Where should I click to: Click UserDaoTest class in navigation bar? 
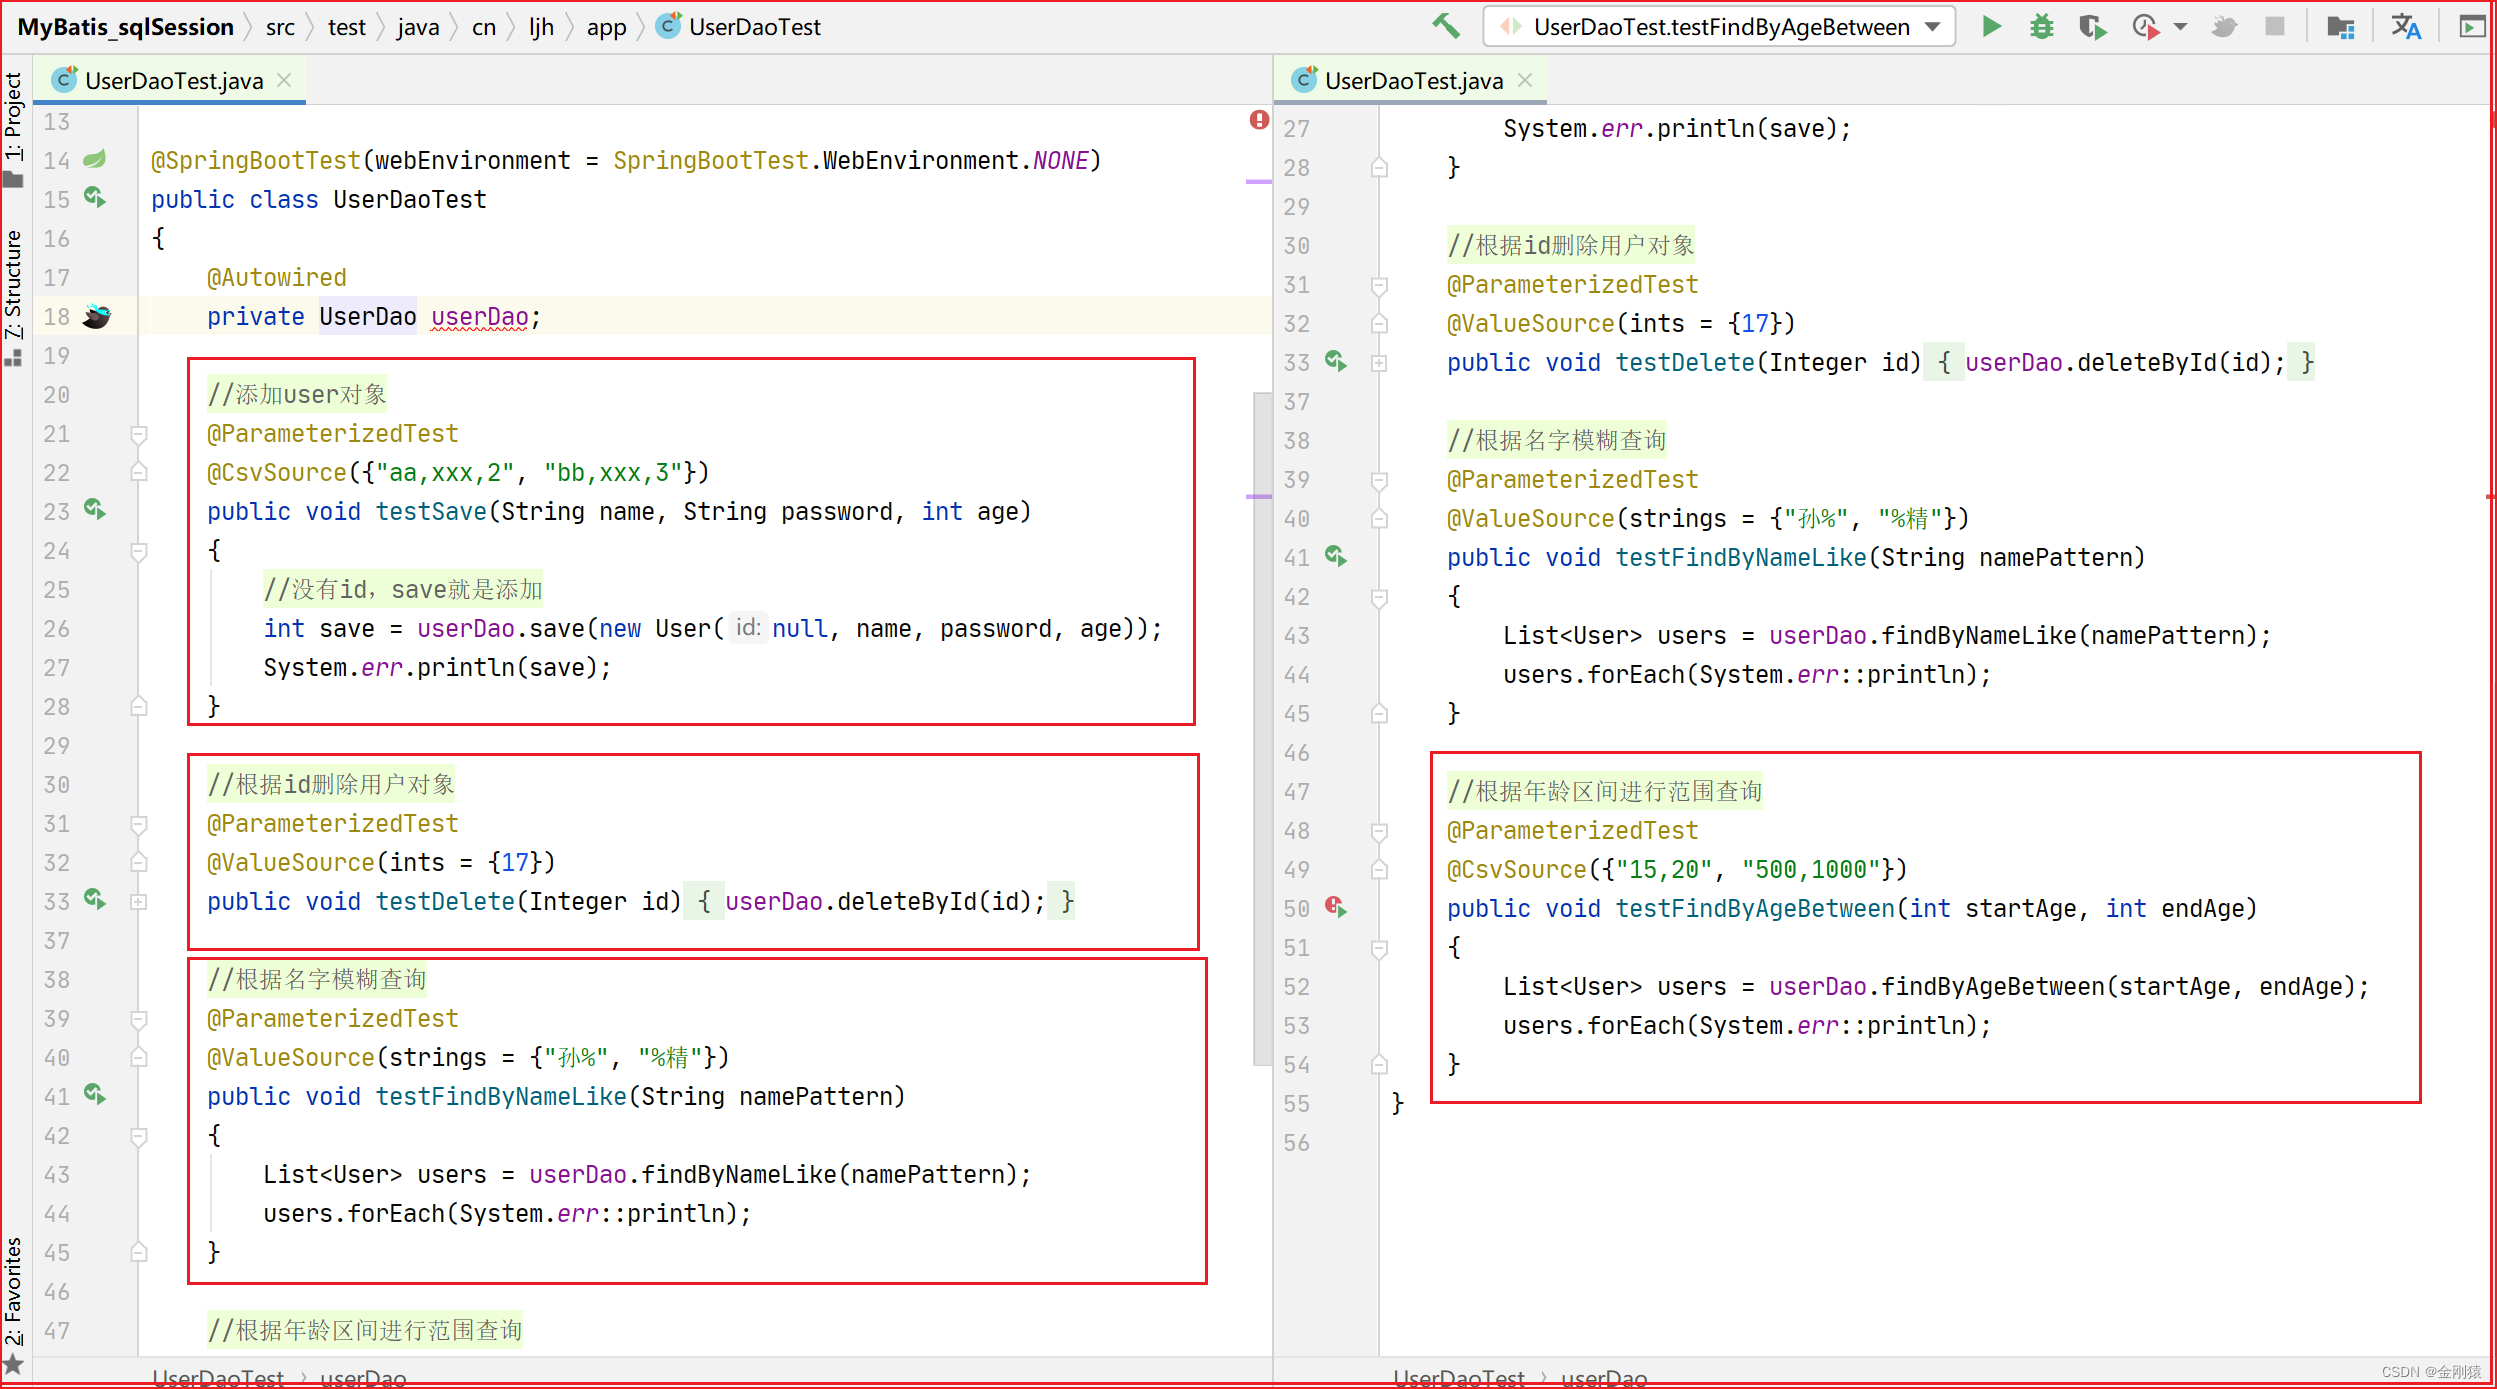click(740, 27)
